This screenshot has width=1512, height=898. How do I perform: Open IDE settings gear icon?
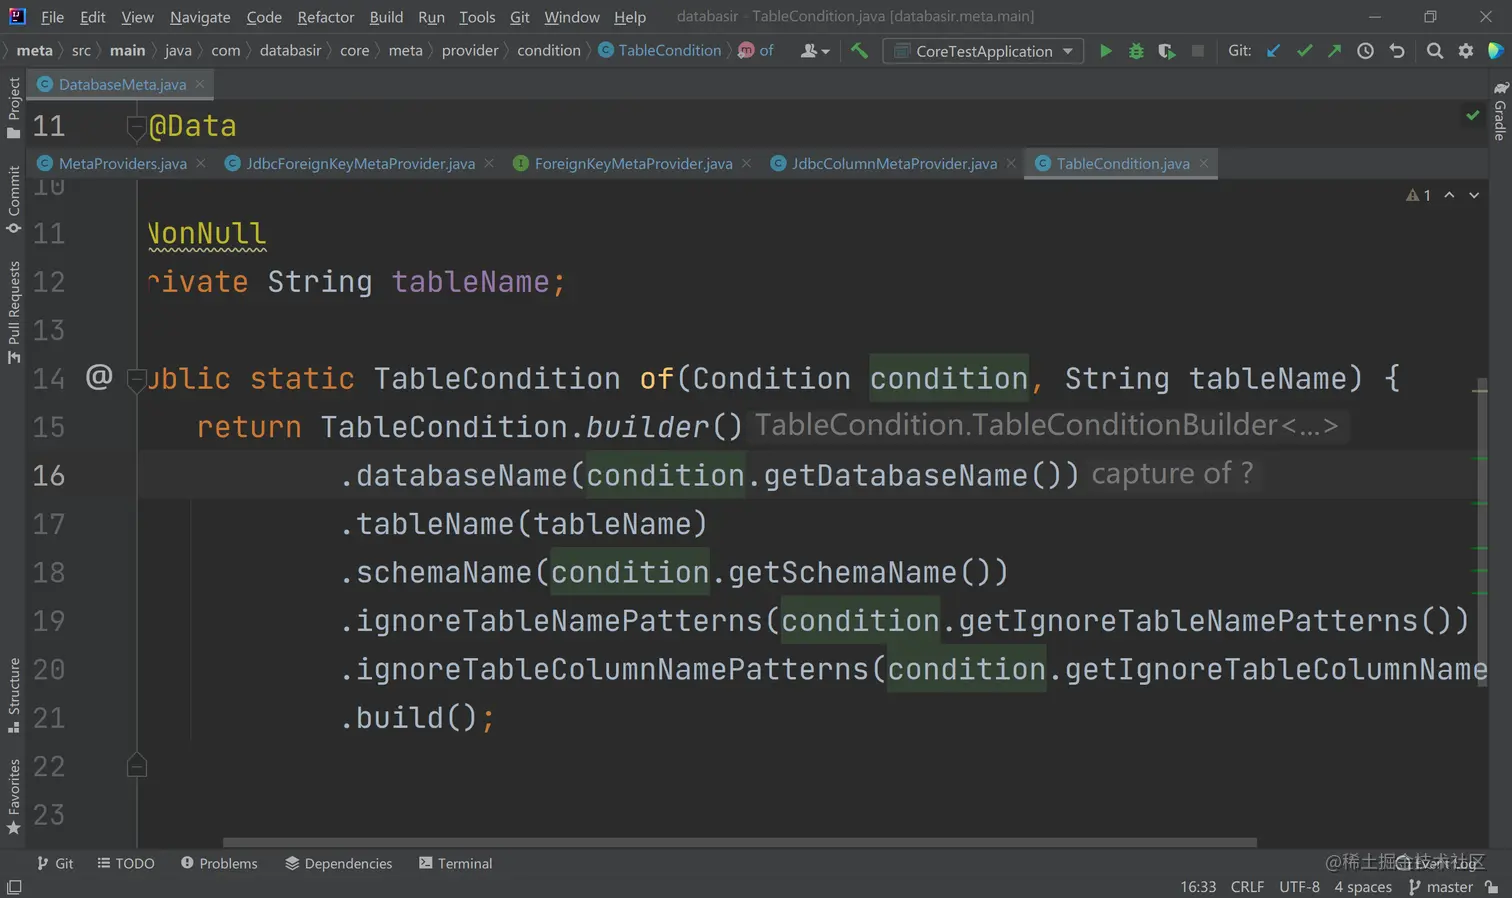1466,51
